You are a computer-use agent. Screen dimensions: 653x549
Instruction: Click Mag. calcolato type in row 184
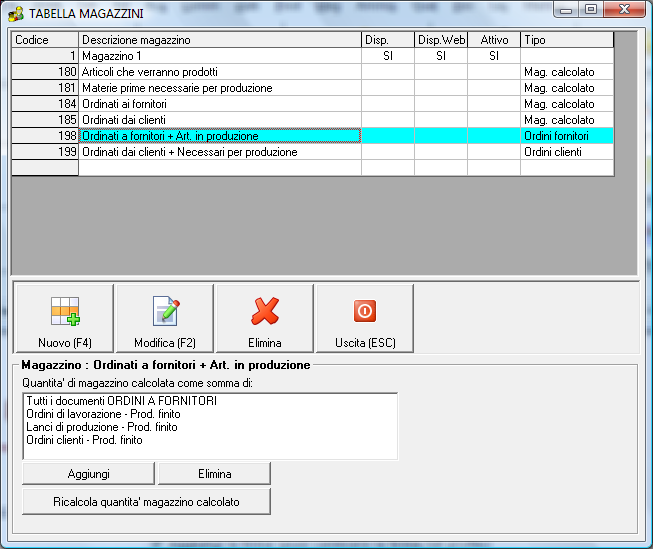pyautogui.click(x=567, y=104)
